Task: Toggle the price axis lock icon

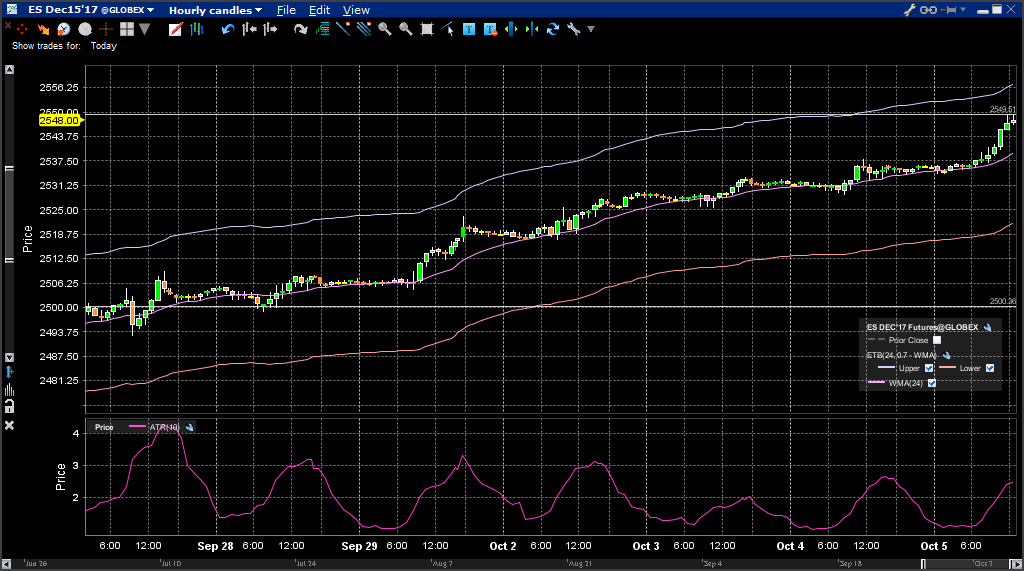Action: (x=9, y=407)
